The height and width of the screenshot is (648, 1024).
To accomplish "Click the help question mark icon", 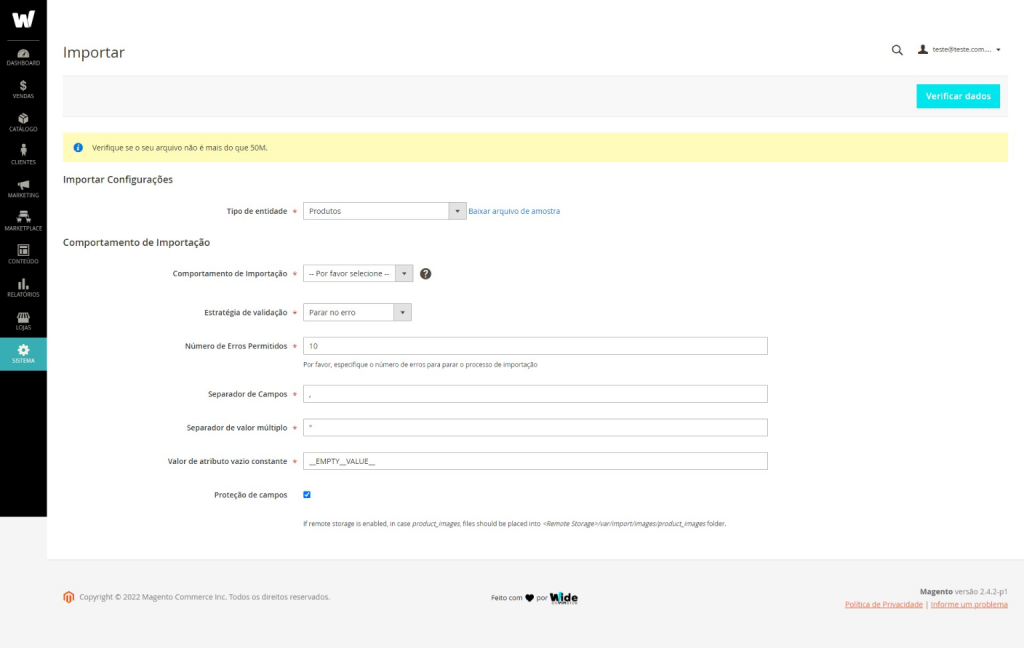I will click(425, 274).
